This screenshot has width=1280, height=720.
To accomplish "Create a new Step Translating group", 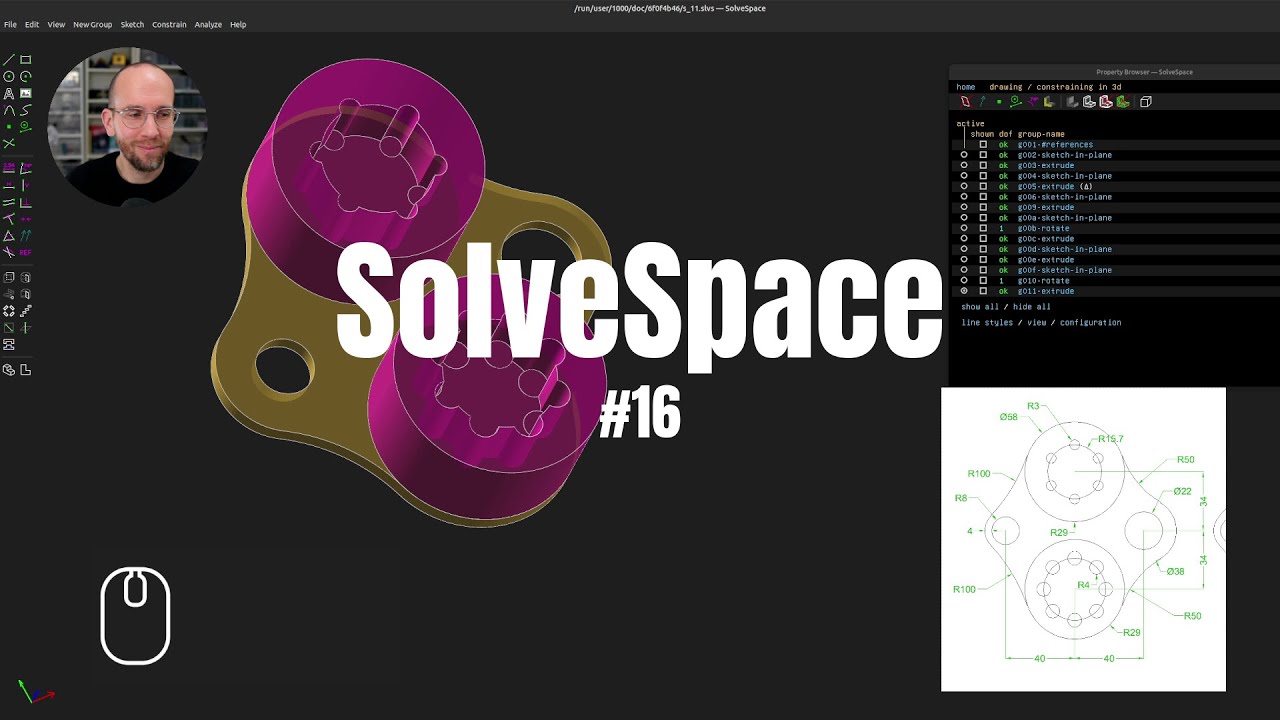I will pyautogui.click(x=26, y=311).
